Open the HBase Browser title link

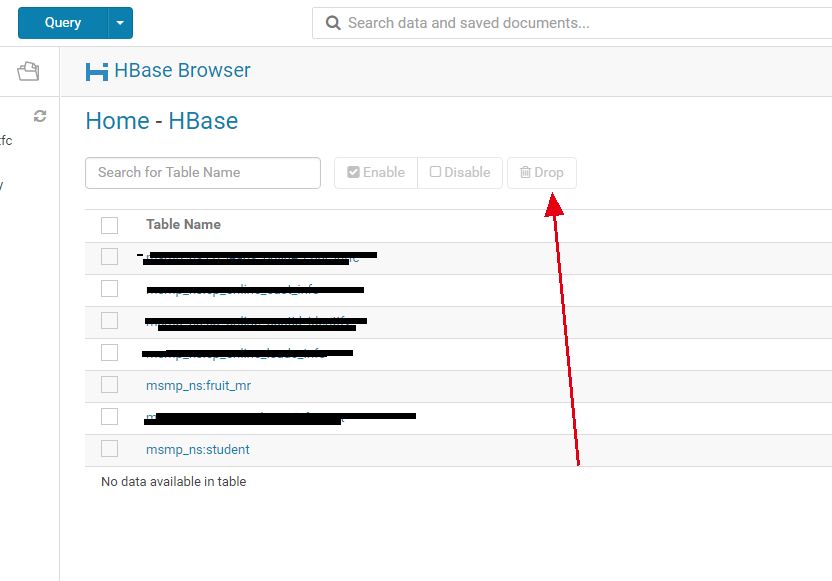[182, 70]
